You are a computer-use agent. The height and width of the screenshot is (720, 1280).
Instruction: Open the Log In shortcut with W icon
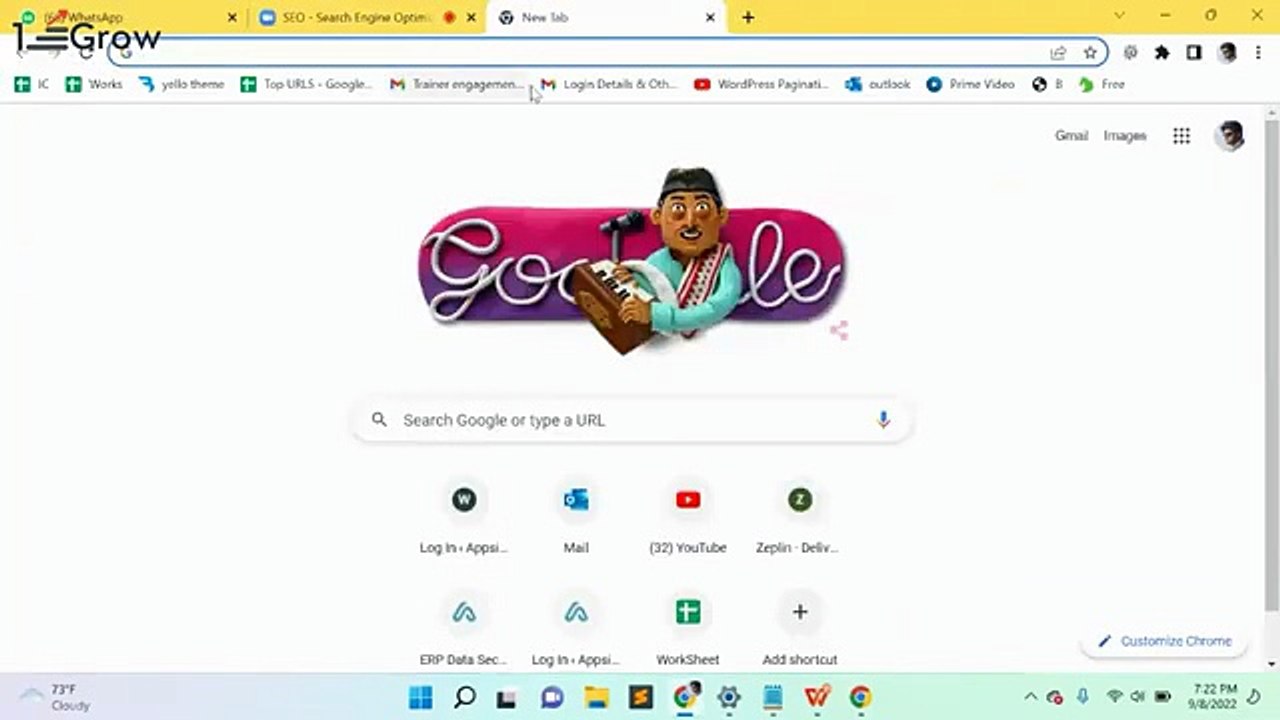pyautogui.click(x=464, y=517)
